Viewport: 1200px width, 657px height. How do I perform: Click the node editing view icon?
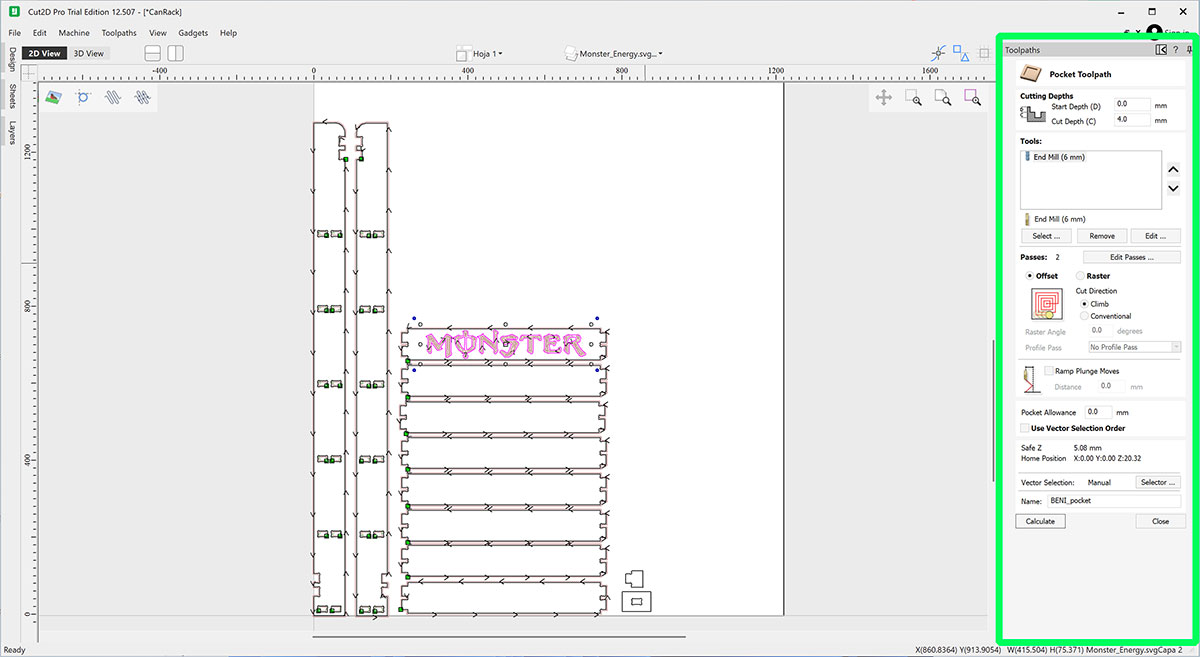tap(84, 97)
